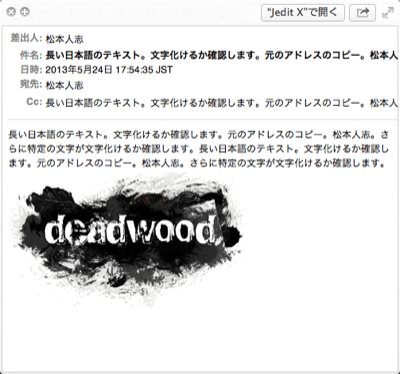This screenshot has height=374, width=400.
Task: Click the 'Open with Jedit X' button
Action: click(x=303, y=13)
